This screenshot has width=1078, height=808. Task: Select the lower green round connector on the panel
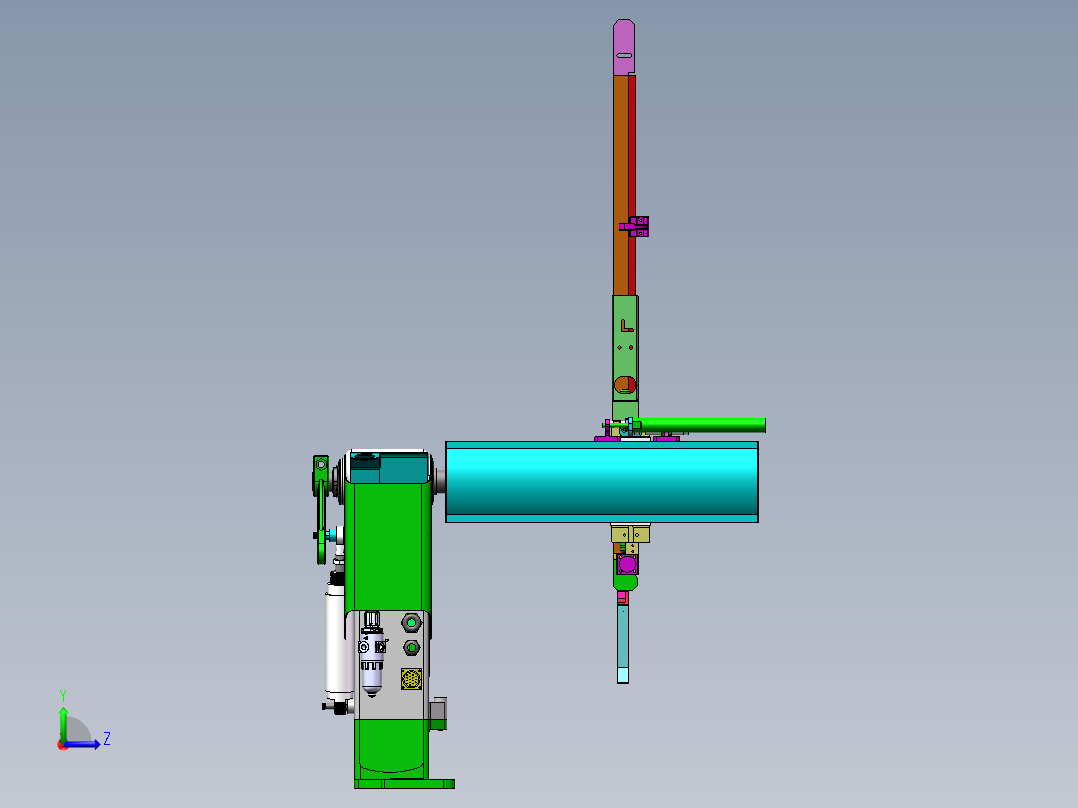[411, 648]
